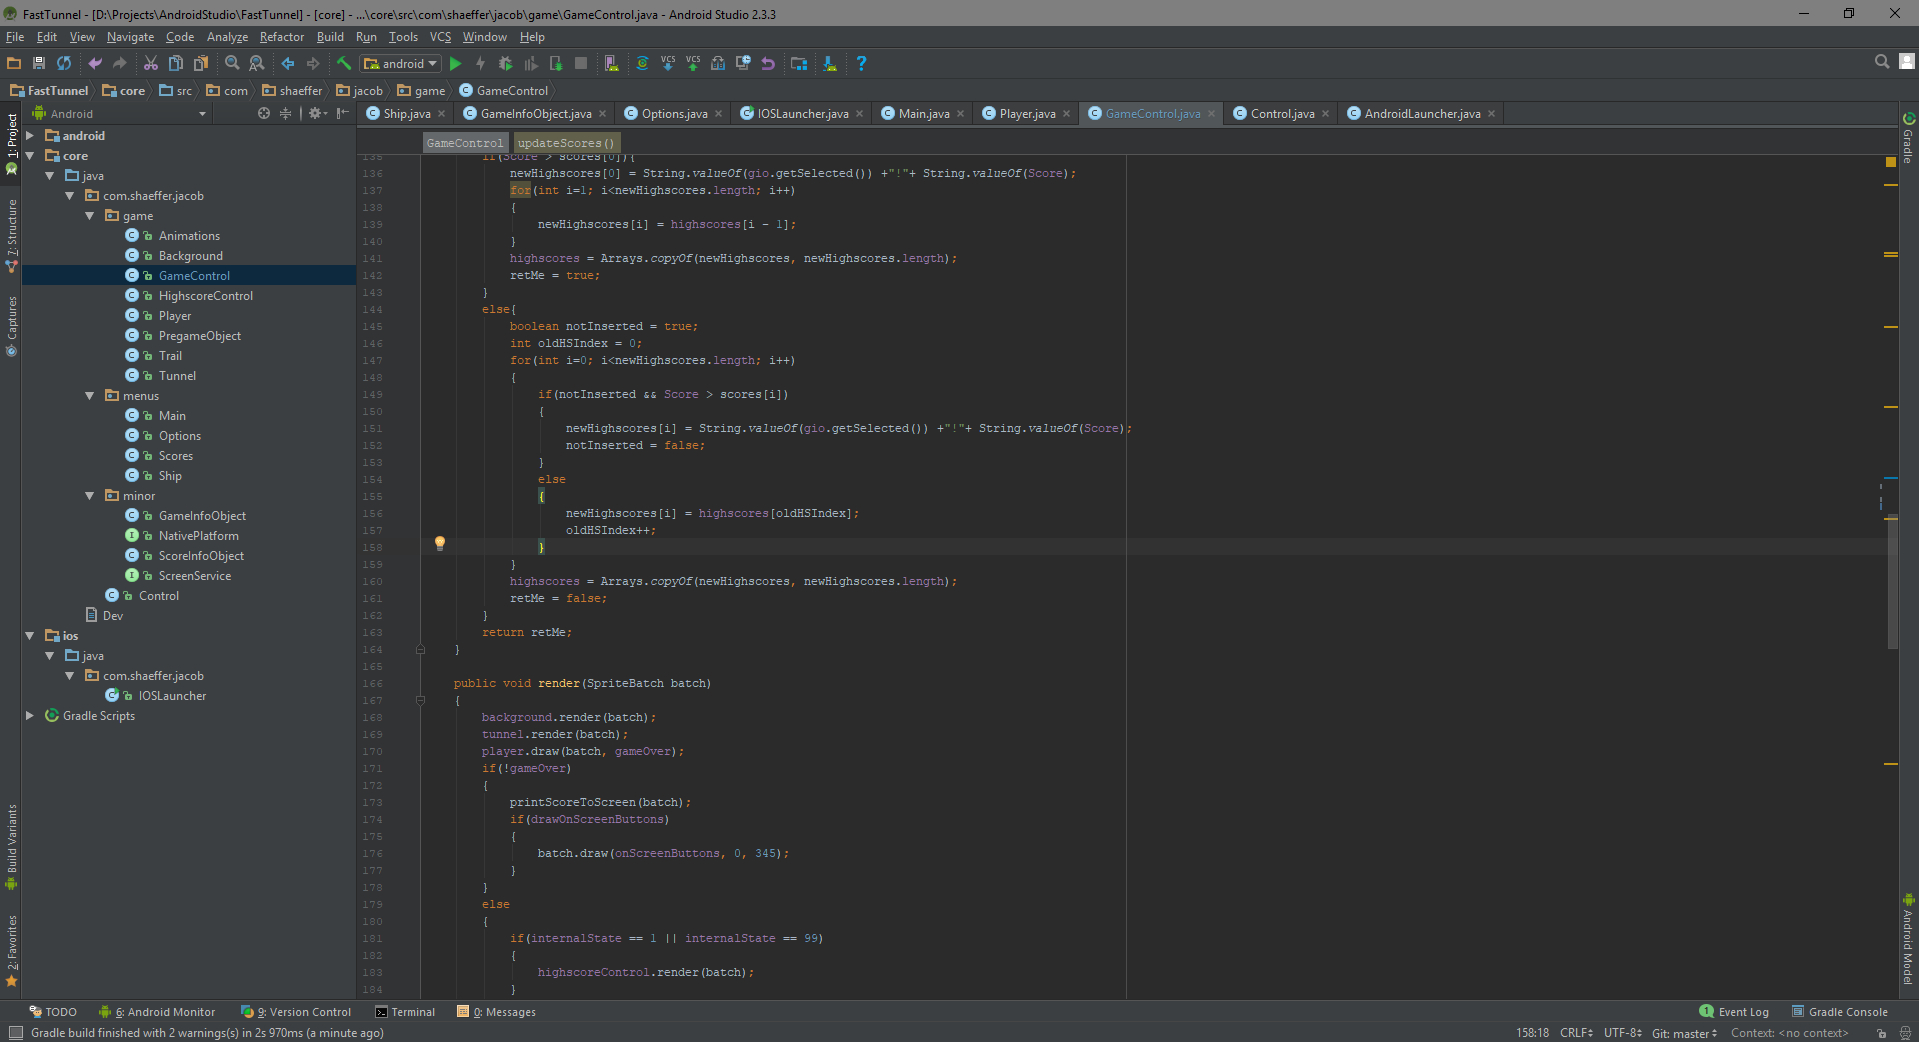
Task: Open the Refactor menu
Action: (281, 37)
